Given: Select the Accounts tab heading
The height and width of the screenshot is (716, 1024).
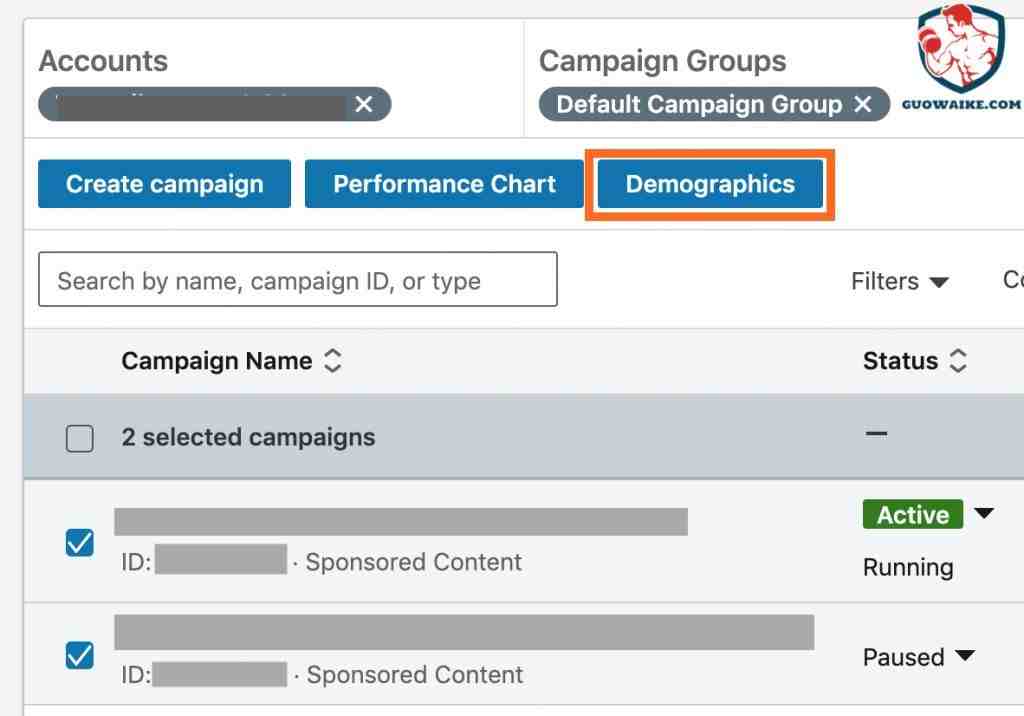Looking at the screenshot, I should click(103, 61).
